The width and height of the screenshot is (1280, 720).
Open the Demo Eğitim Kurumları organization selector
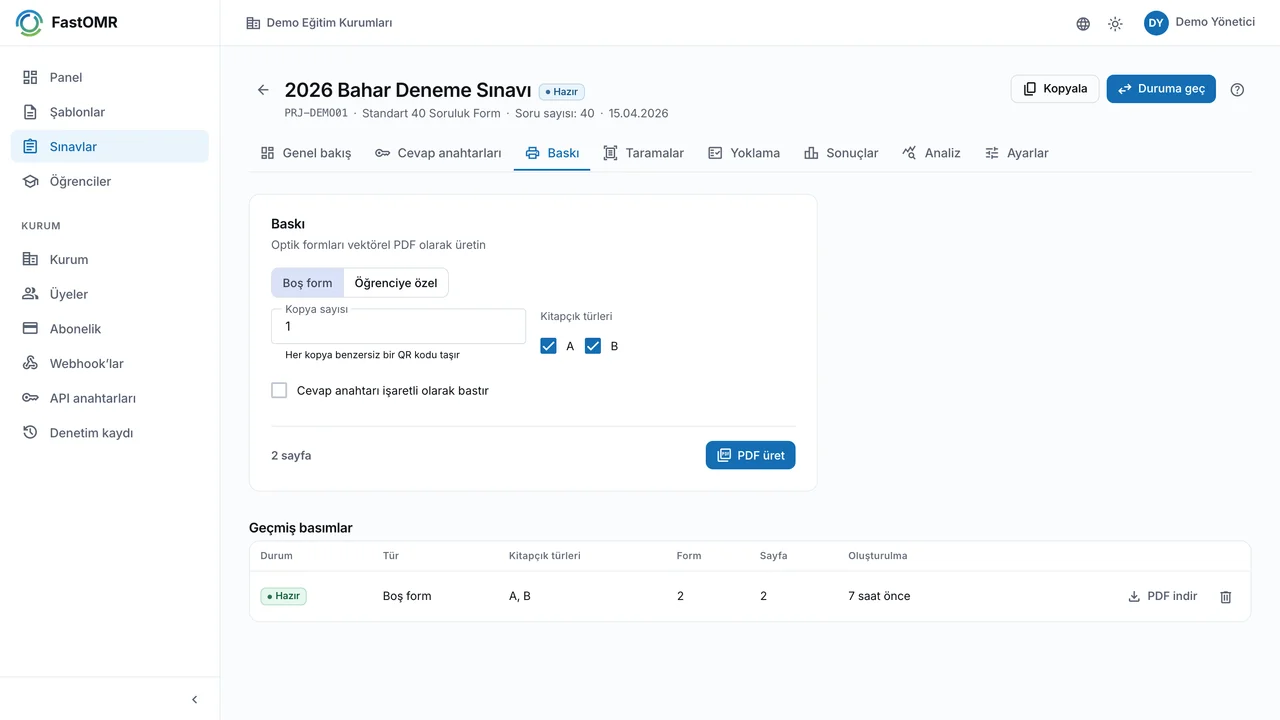point(319,23)
